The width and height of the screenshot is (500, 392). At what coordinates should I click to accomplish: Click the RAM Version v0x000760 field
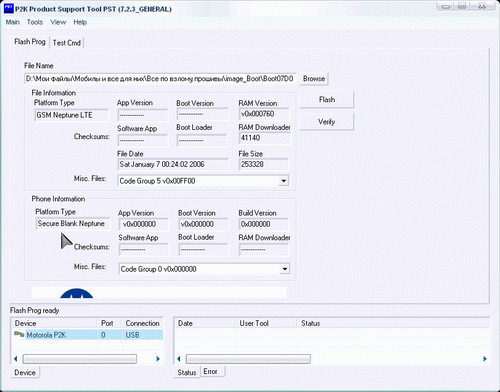point(264,114)
